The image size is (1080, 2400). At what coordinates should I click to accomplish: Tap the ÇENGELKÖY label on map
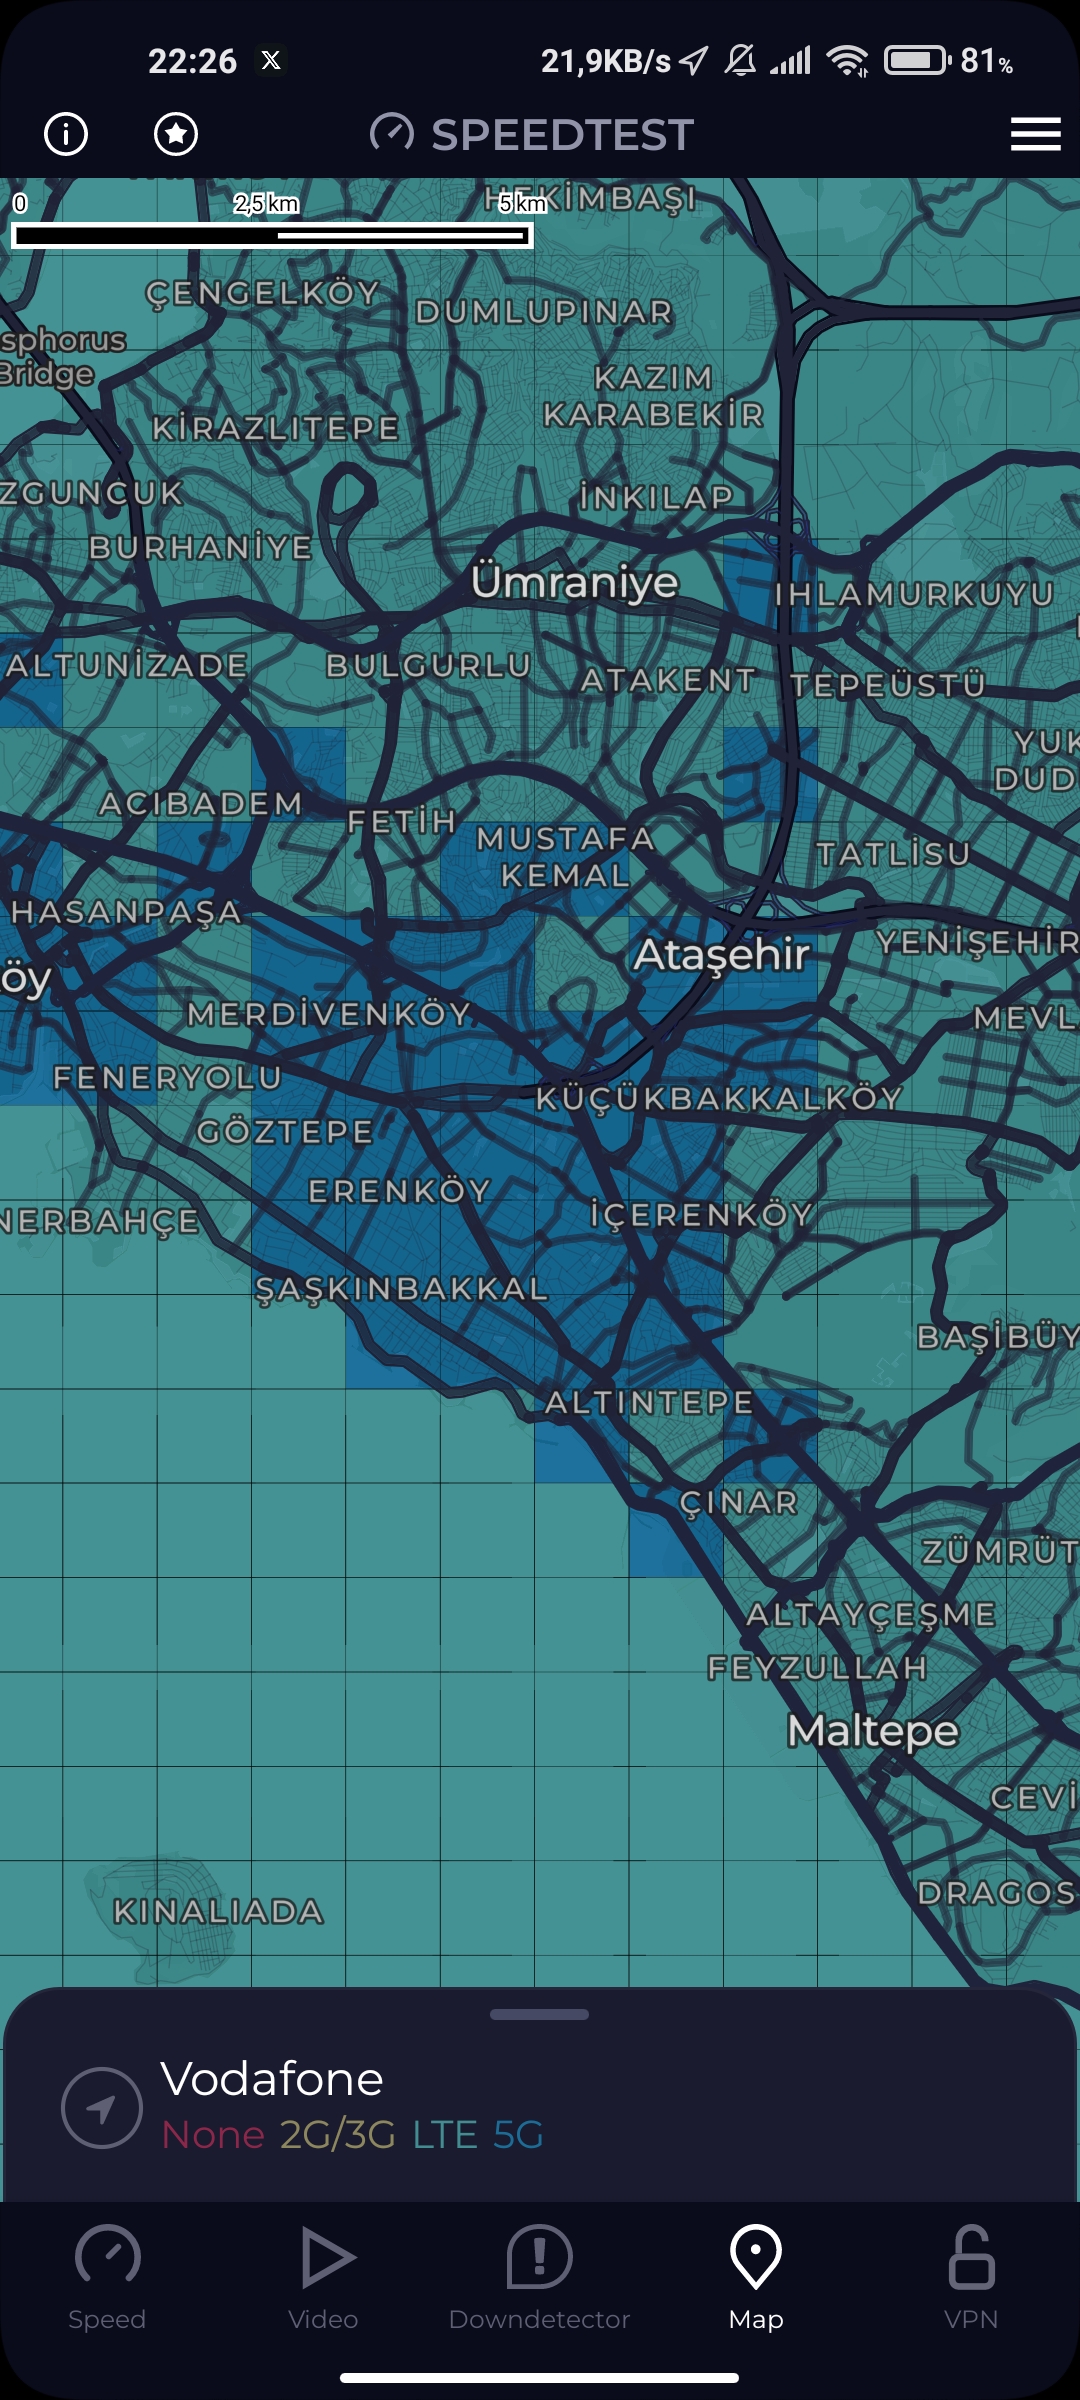tap(263, 293)
